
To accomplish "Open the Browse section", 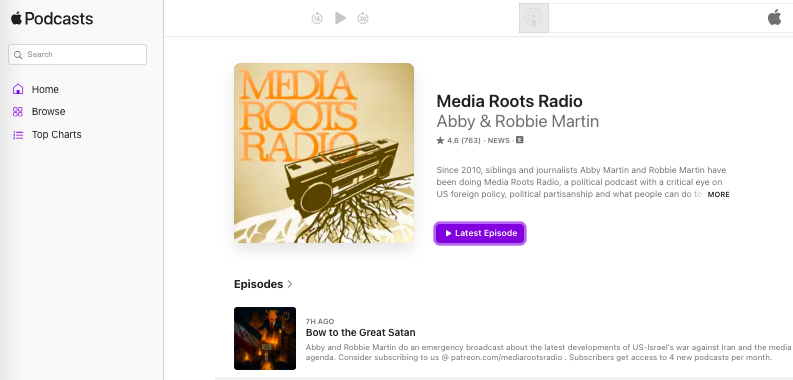I will click(49, 112).
